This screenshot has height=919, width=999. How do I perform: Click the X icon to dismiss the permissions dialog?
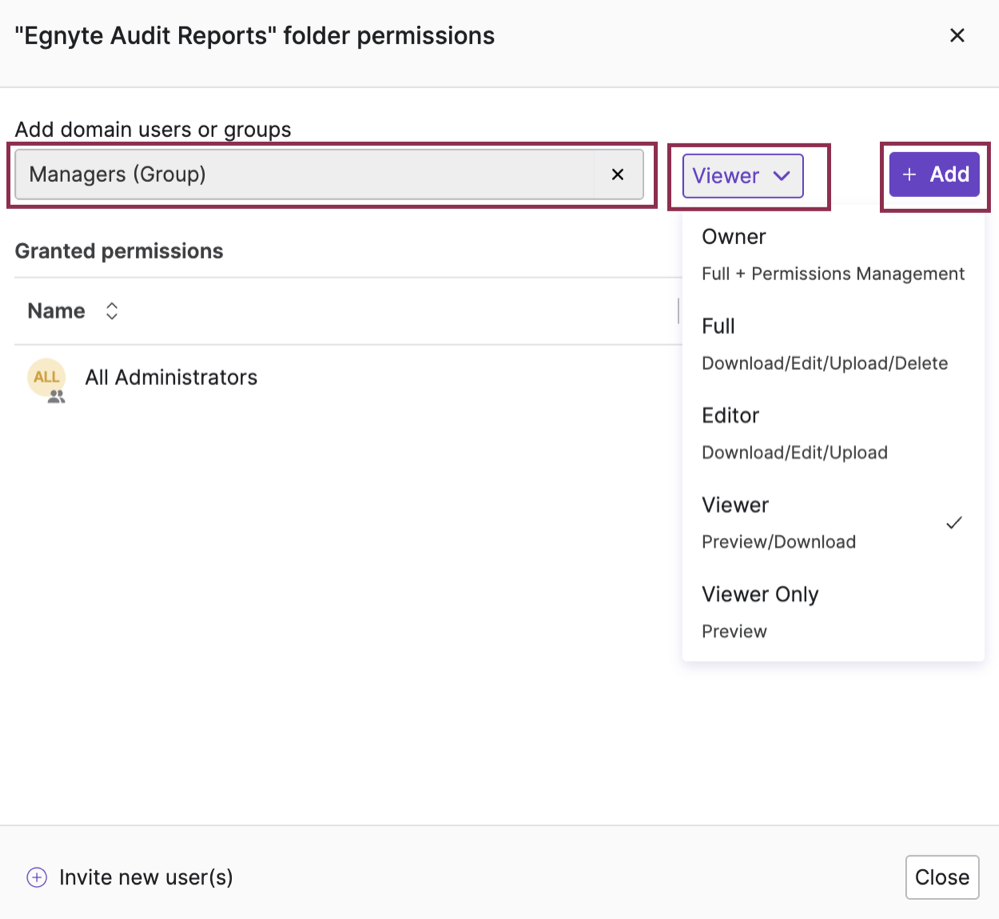coord(957,35)
